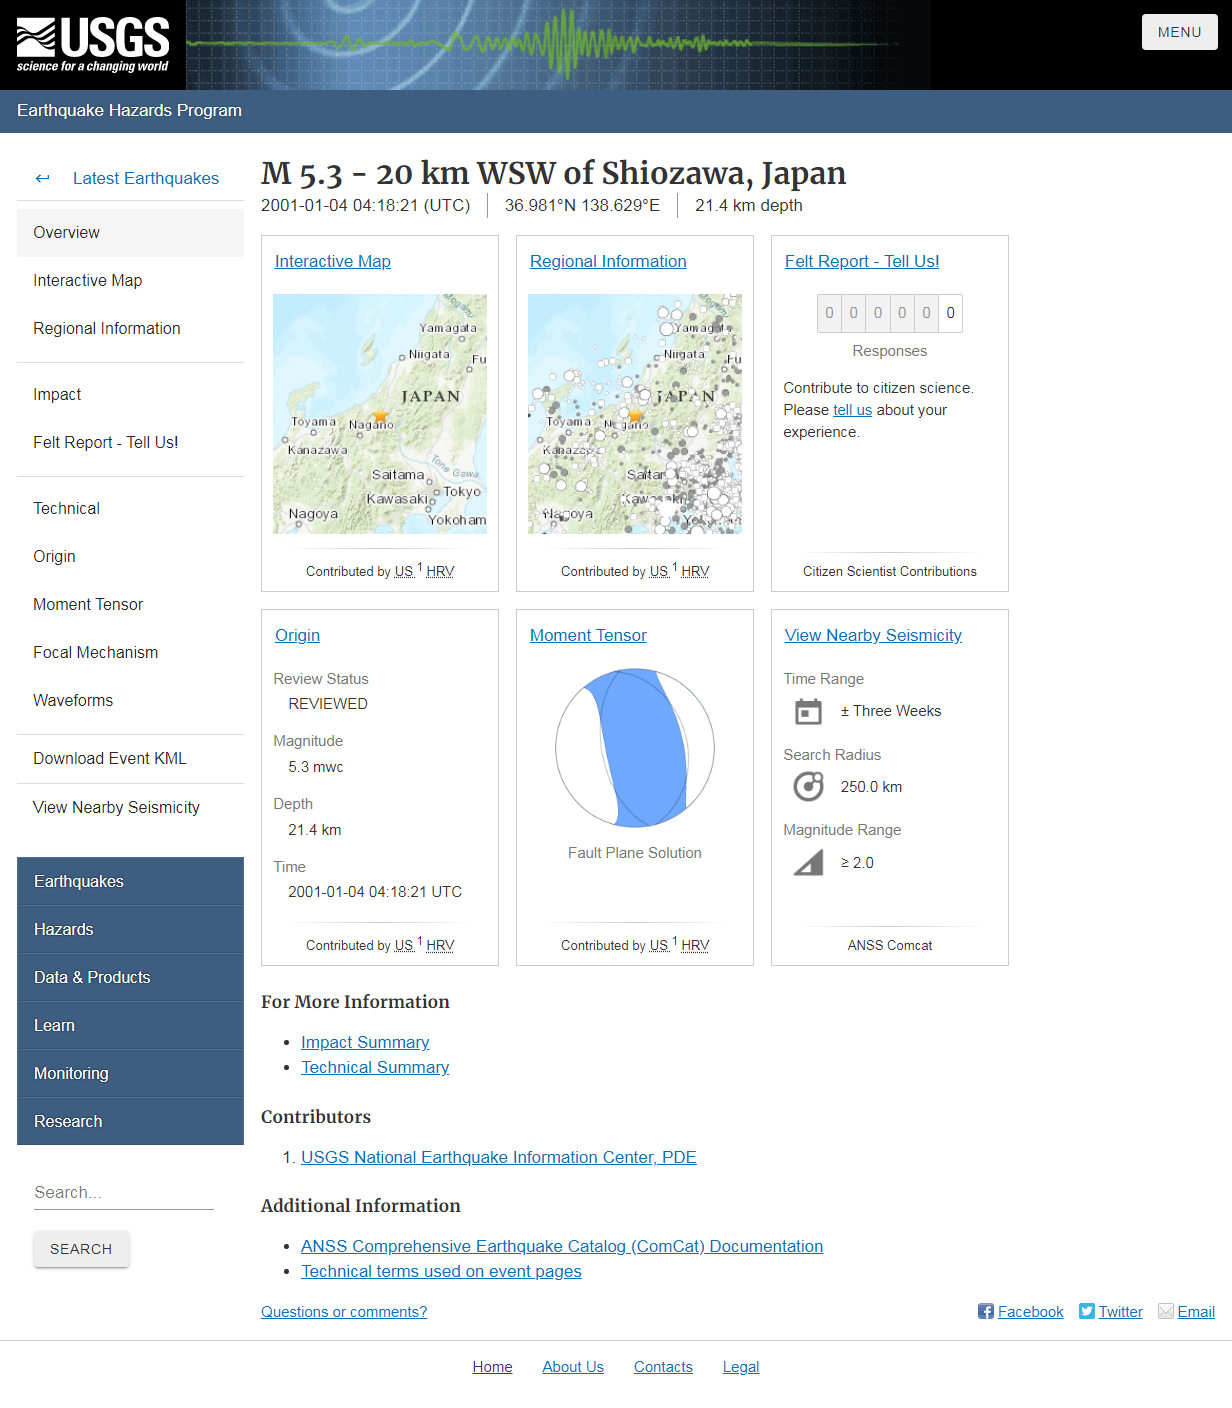Click the Email envelope icon

pyautogui.click(x=1166, y=1311)
